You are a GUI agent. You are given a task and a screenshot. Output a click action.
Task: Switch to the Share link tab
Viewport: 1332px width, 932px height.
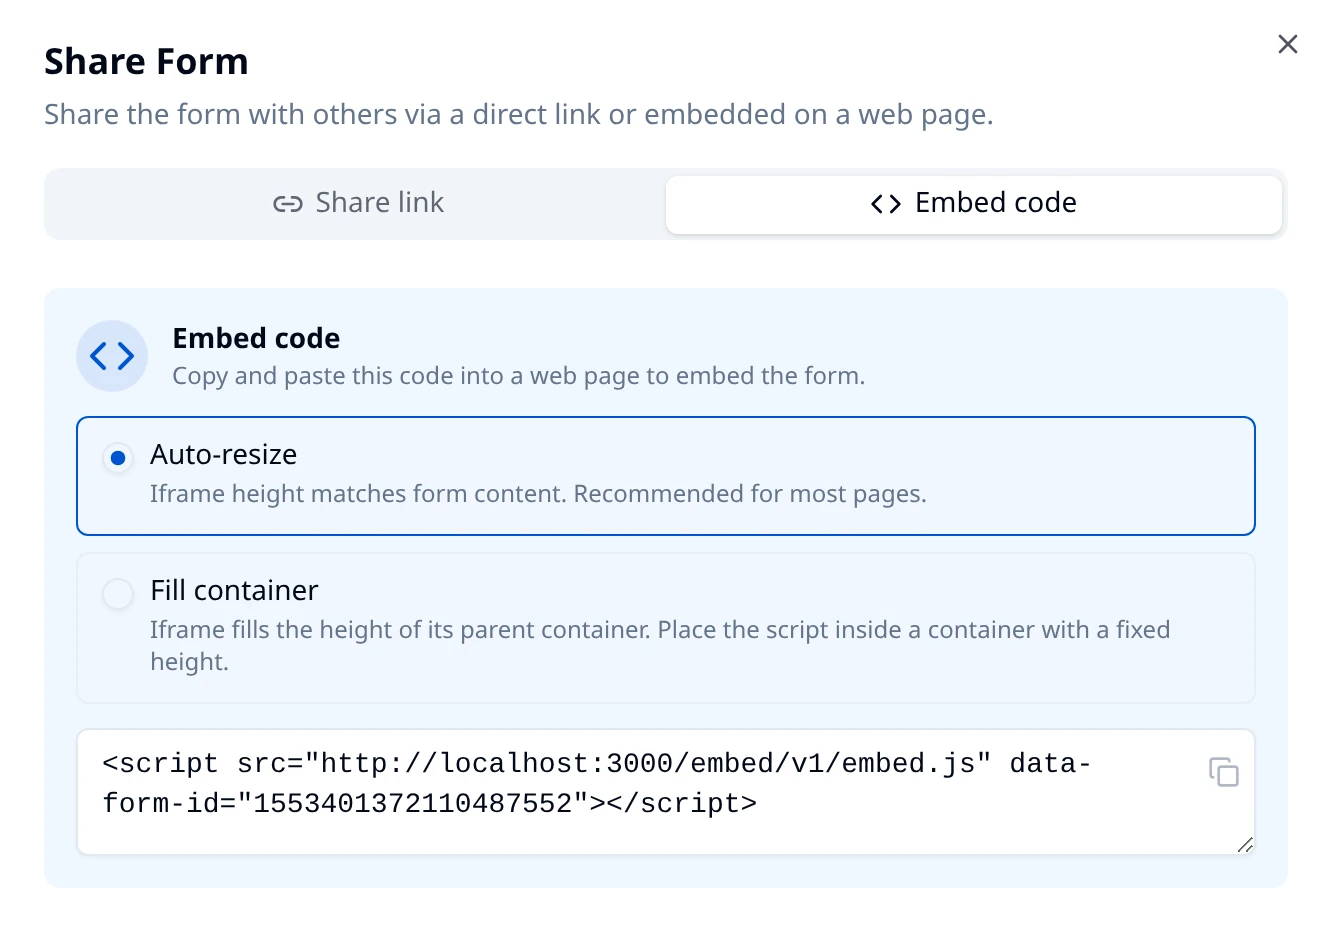click(358, 204)
